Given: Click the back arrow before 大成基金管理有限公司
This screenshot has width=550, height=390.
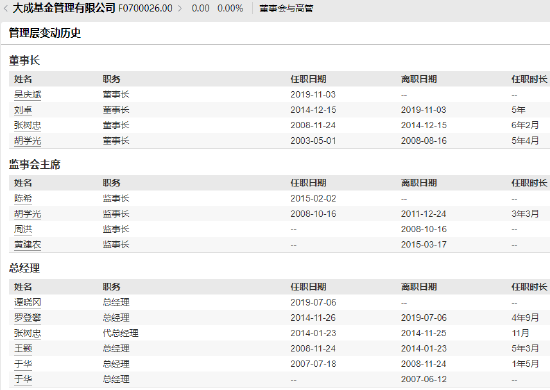Looking at the screenshot, I should (x=5, y=8).
